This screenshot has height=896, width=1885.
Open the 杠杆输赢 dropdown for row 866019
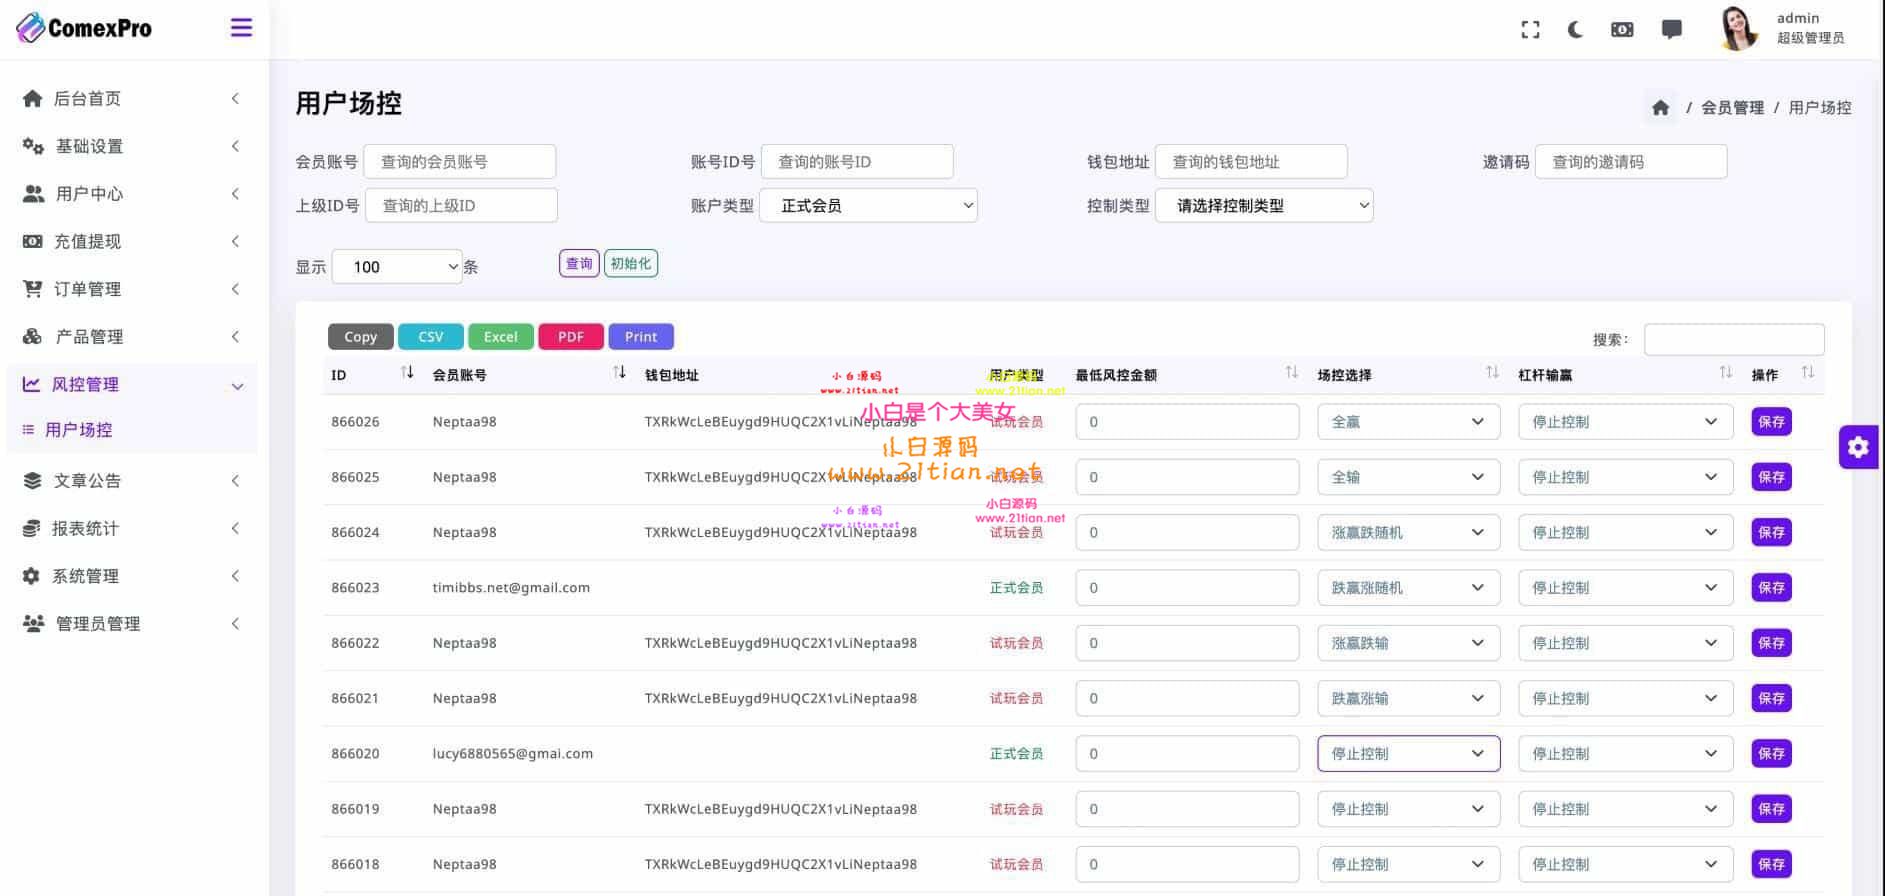(1625, 809)
